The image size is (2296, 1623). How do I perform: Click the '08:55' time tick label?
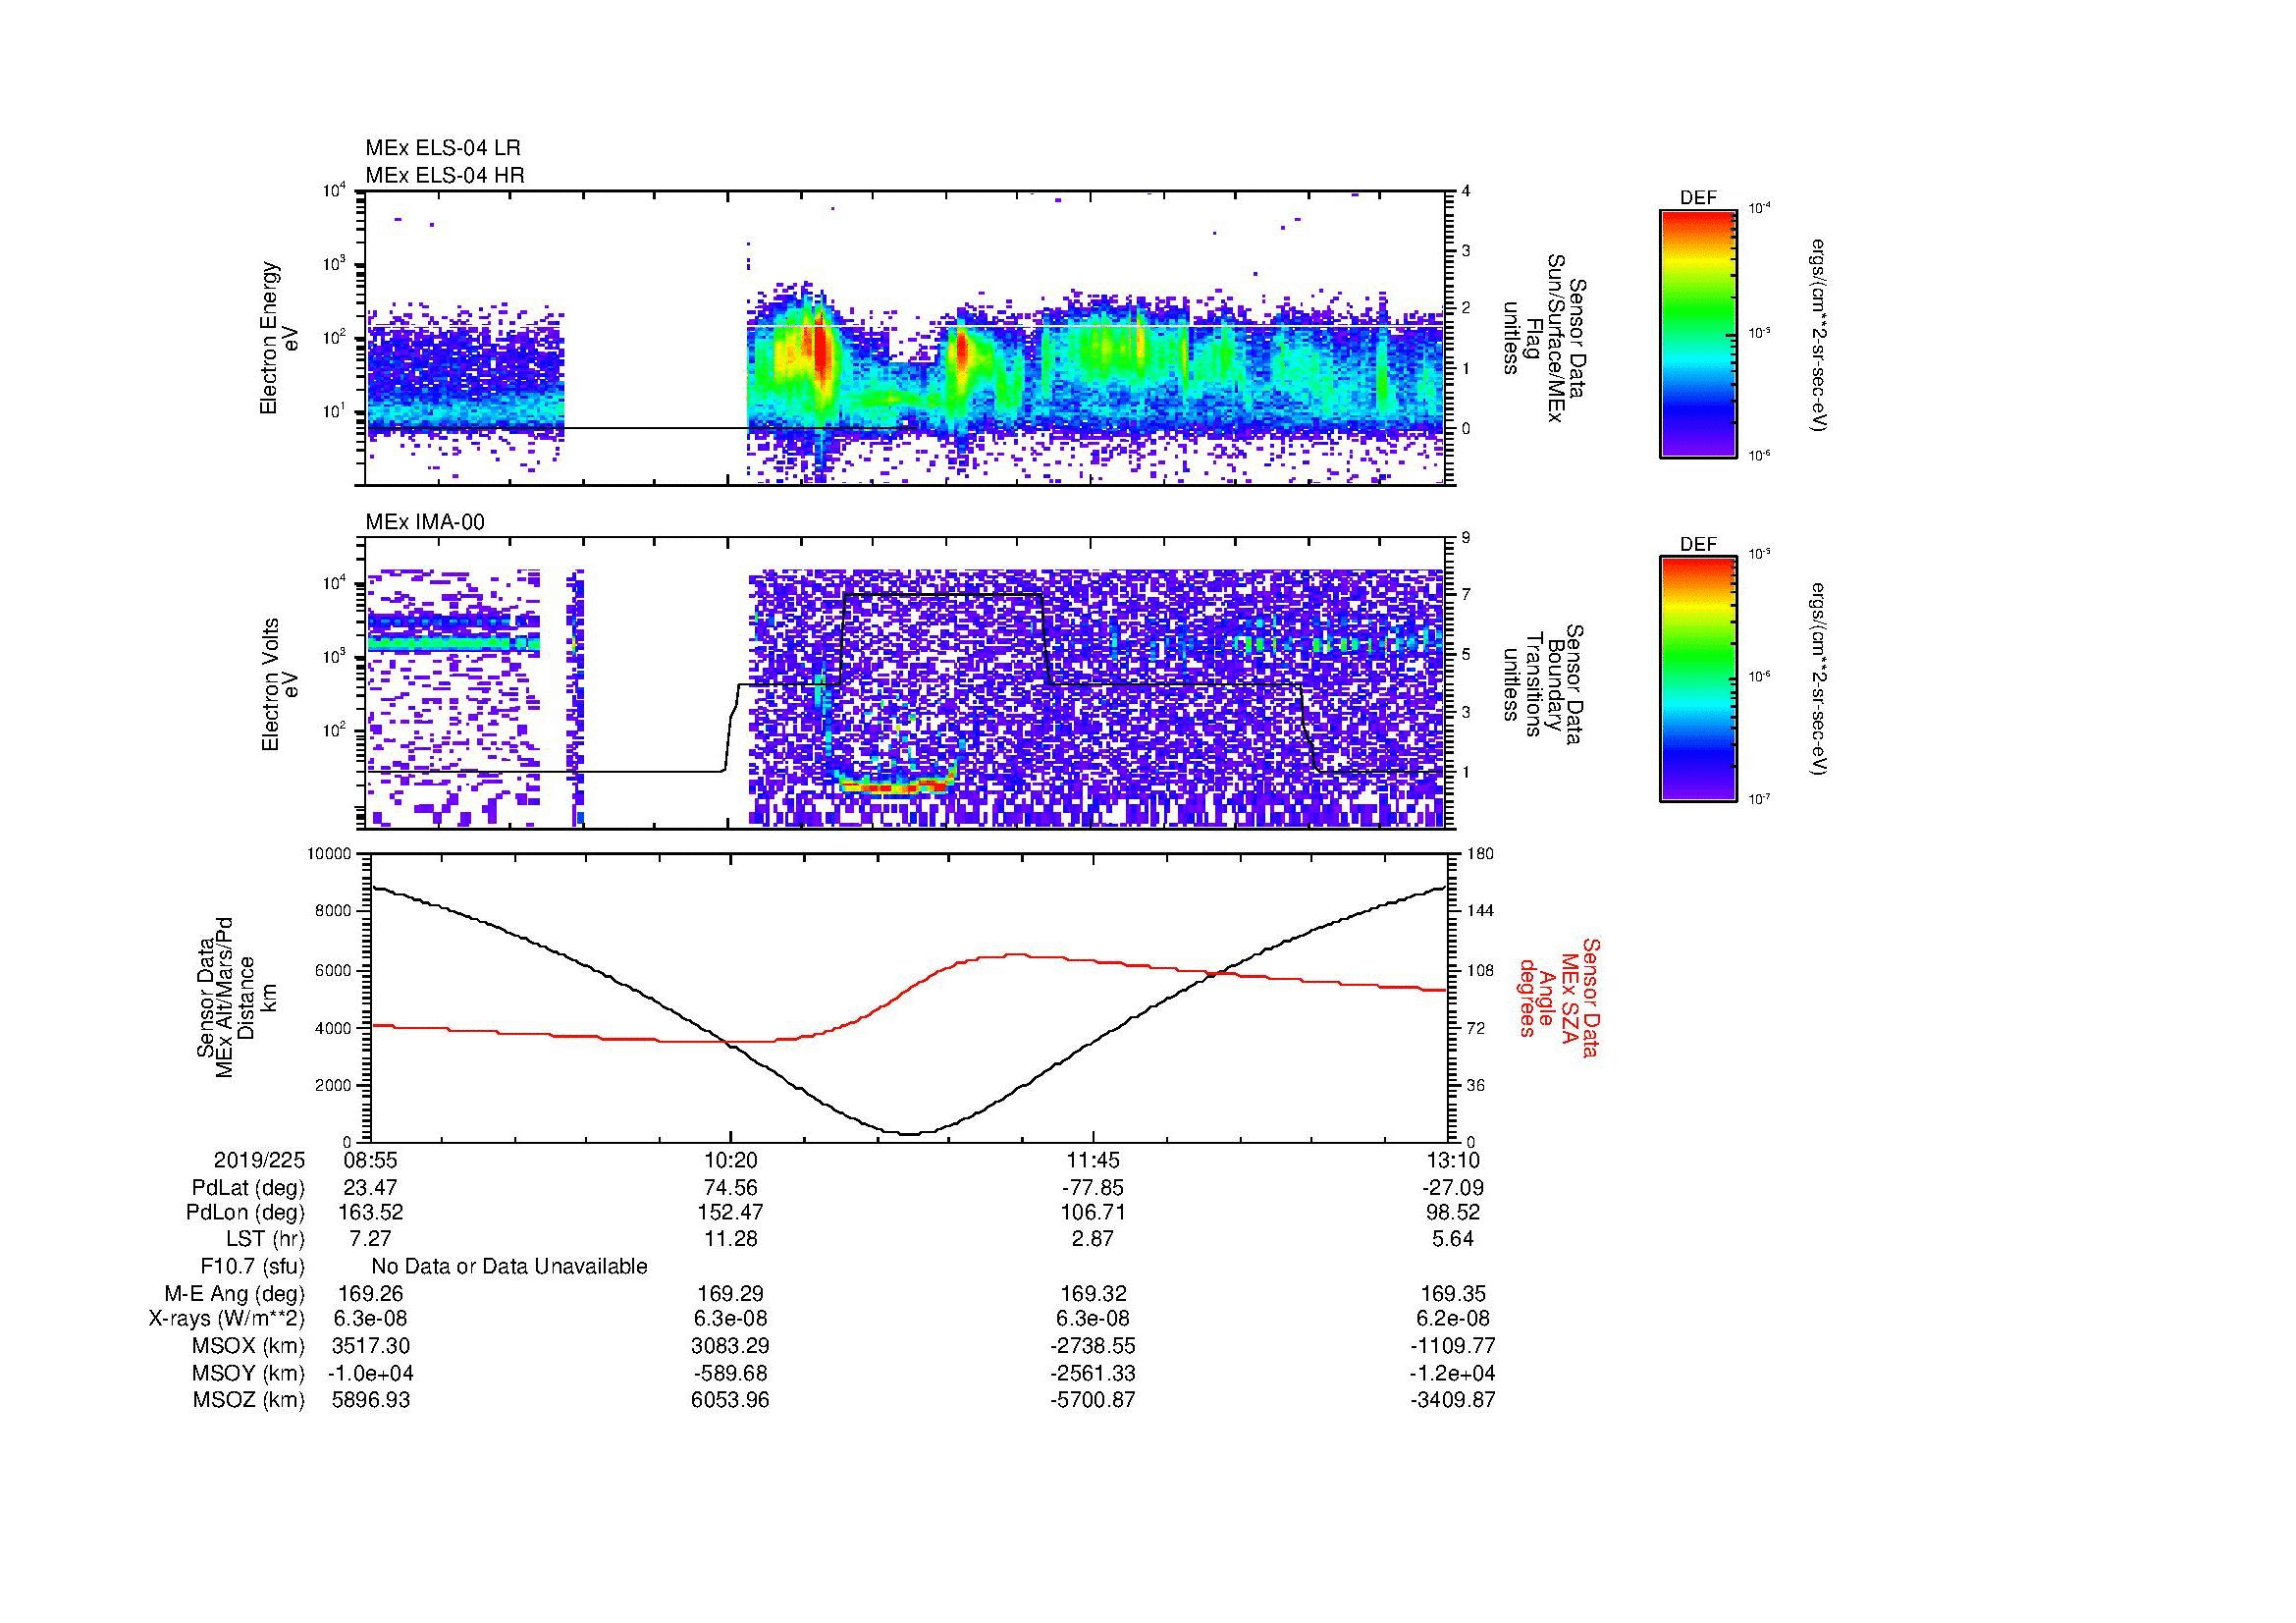370,1160
